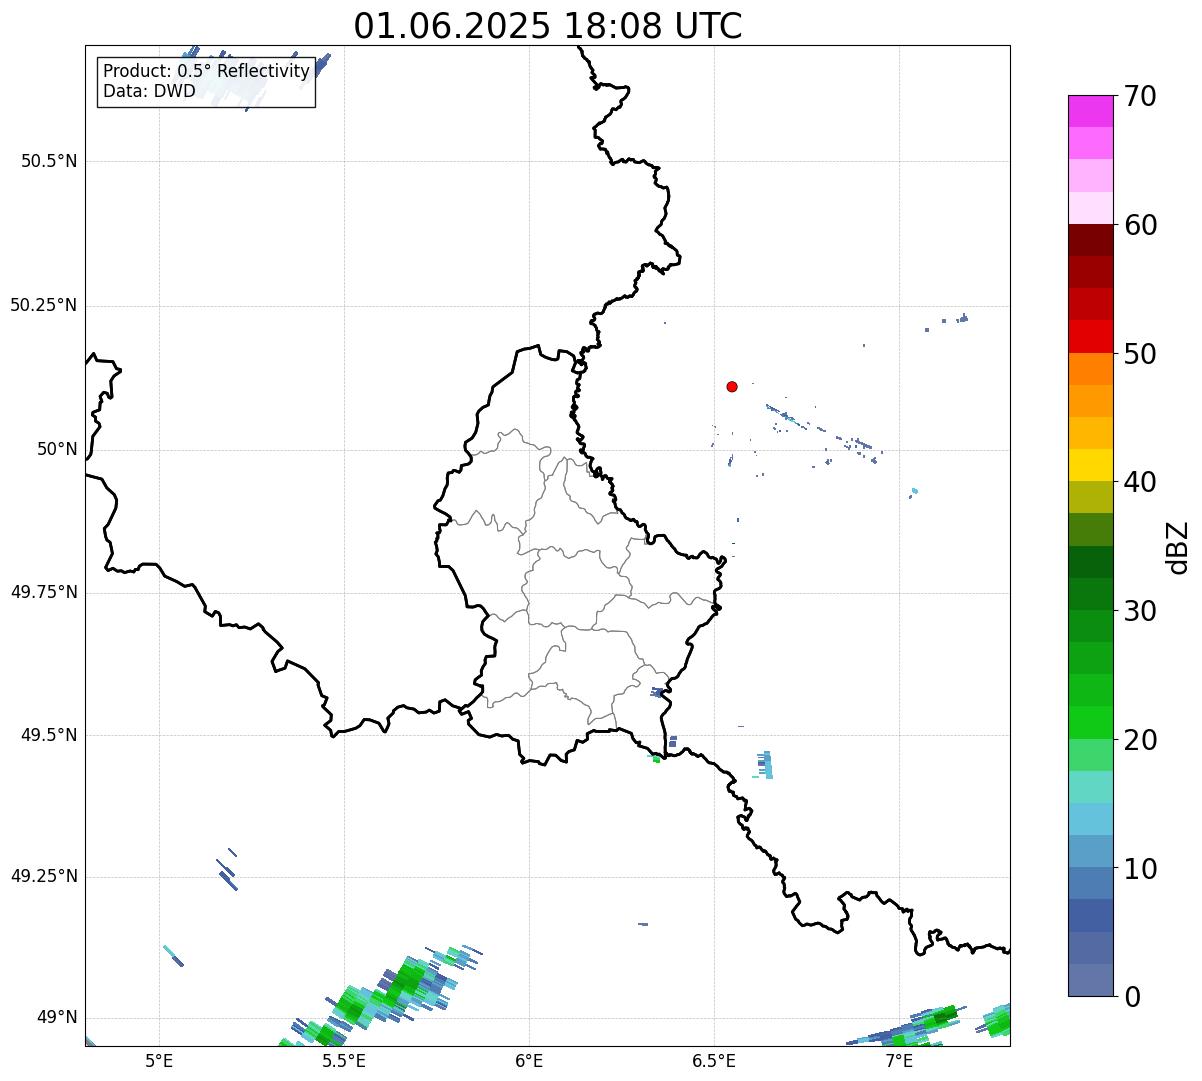Click the colorbar tick label 50

[x=1140, y=354]
